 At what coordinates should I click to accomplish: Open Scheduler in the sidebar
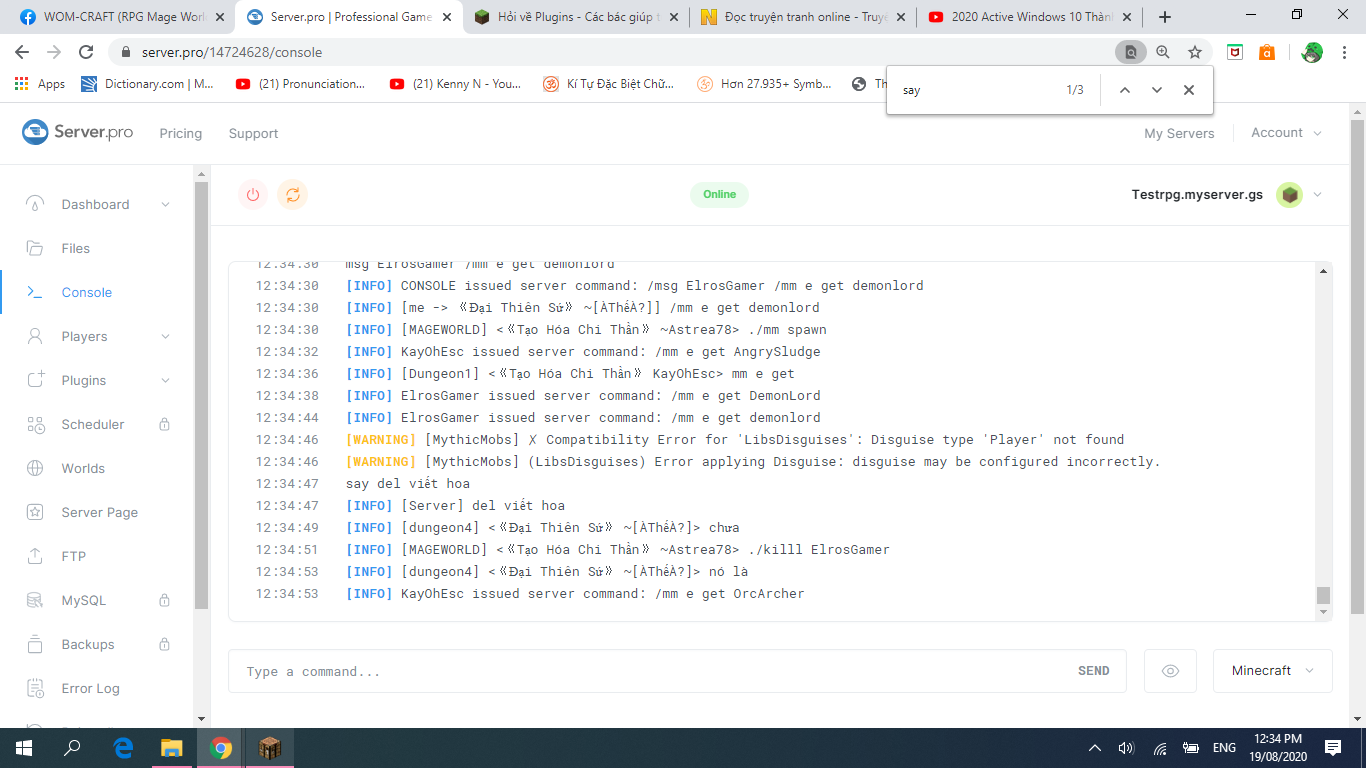pos(92,424)
